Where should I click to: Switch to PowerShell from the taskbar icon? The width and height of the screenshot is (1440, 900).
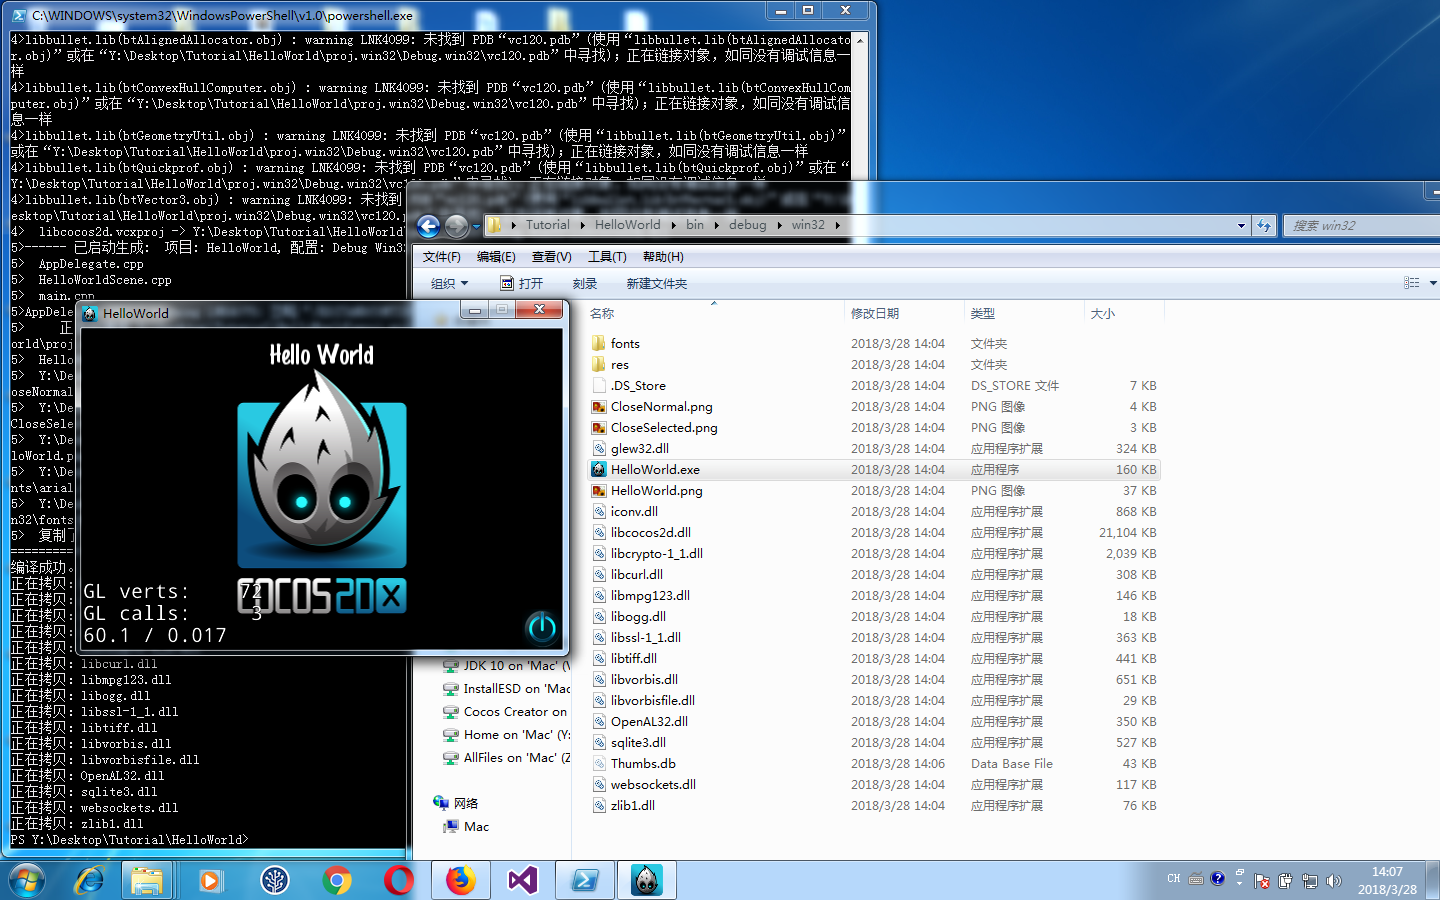coord(585,880)
